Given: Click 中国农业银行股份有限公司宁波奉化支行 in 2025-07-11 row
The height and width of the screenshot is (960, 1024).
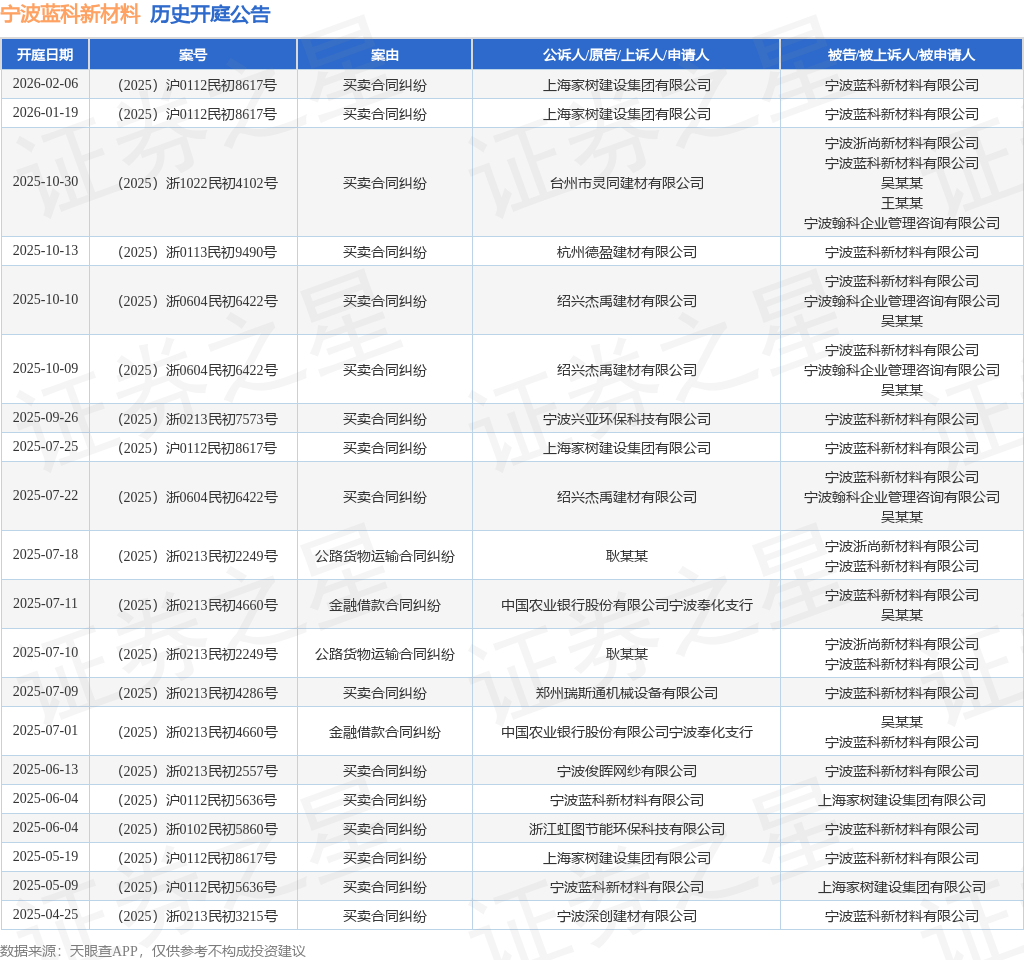Looking at the screenshot, I should click(627, 605).
